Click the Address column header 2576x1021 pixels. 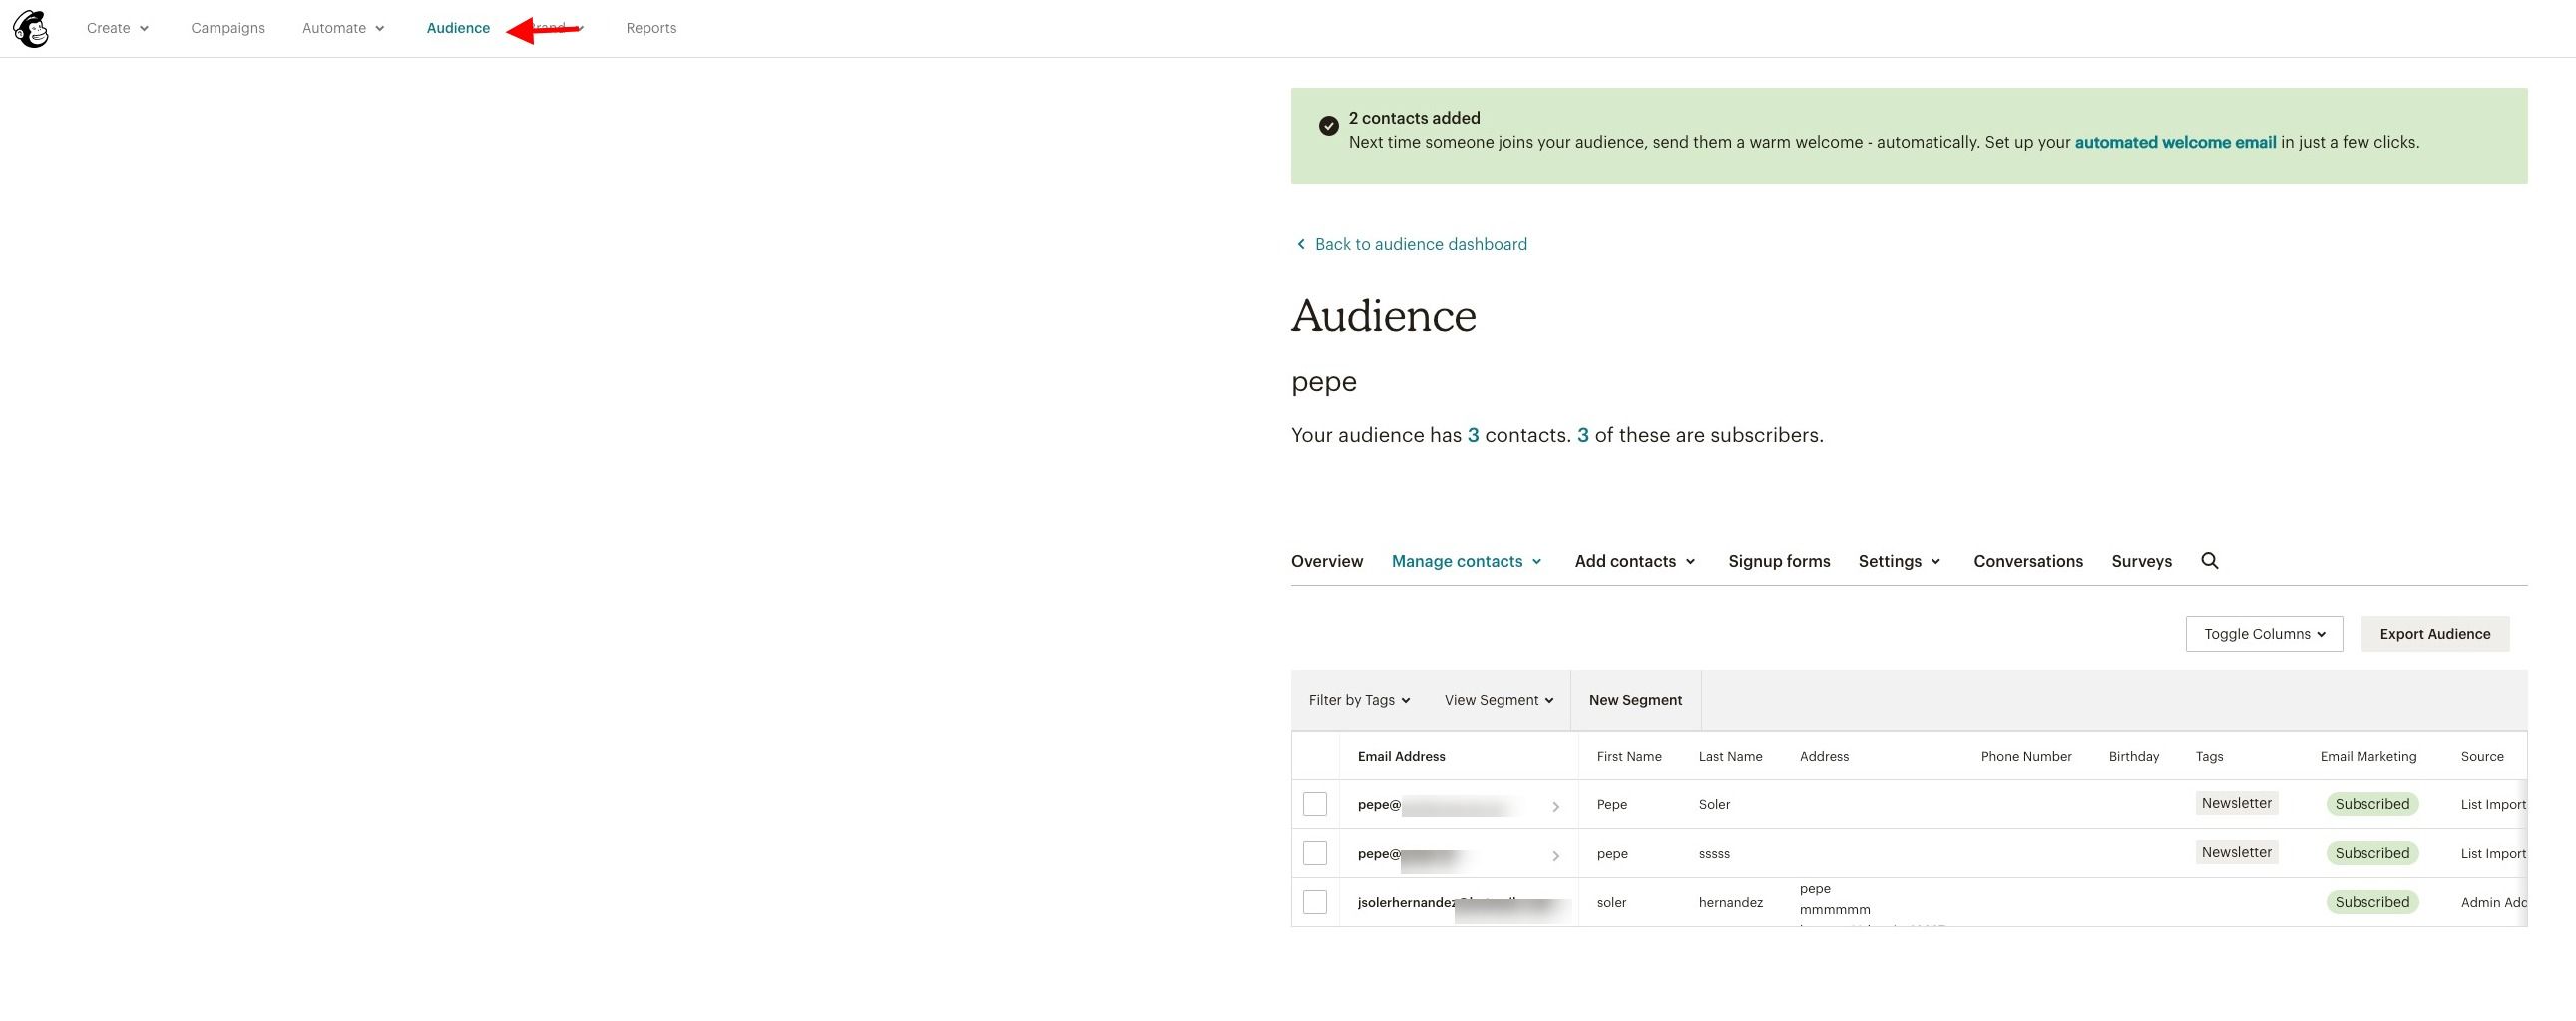tap(1824, 756)
